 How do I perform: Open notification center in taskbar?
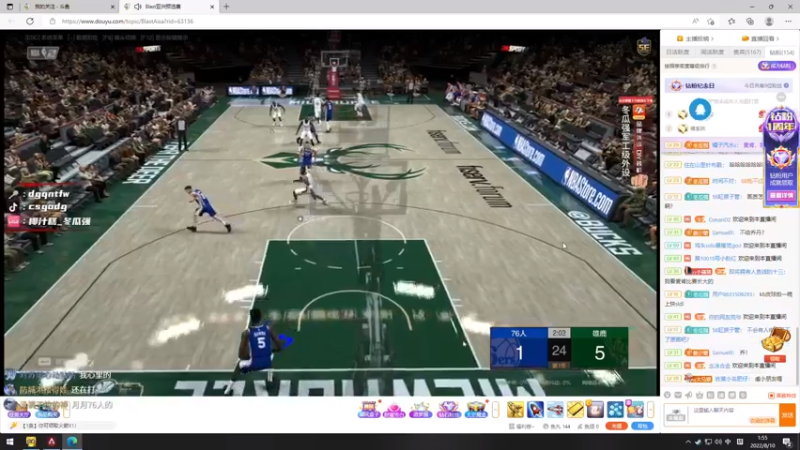pos(788,442)
